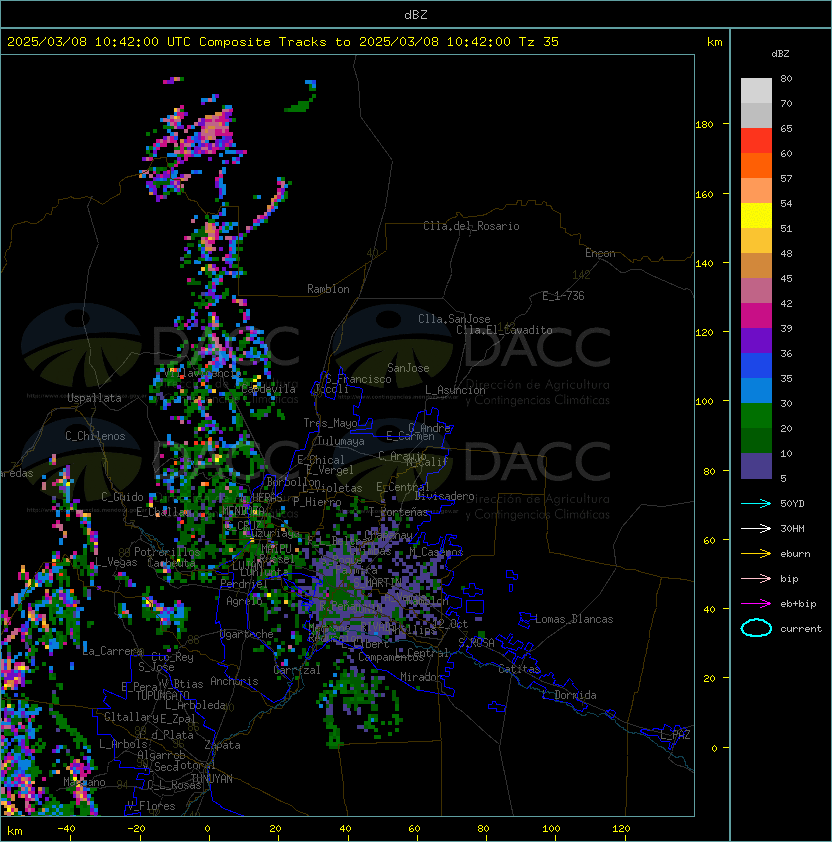Click the Uspallata map label
Screen dimensions: 832x842
[94, 398]
